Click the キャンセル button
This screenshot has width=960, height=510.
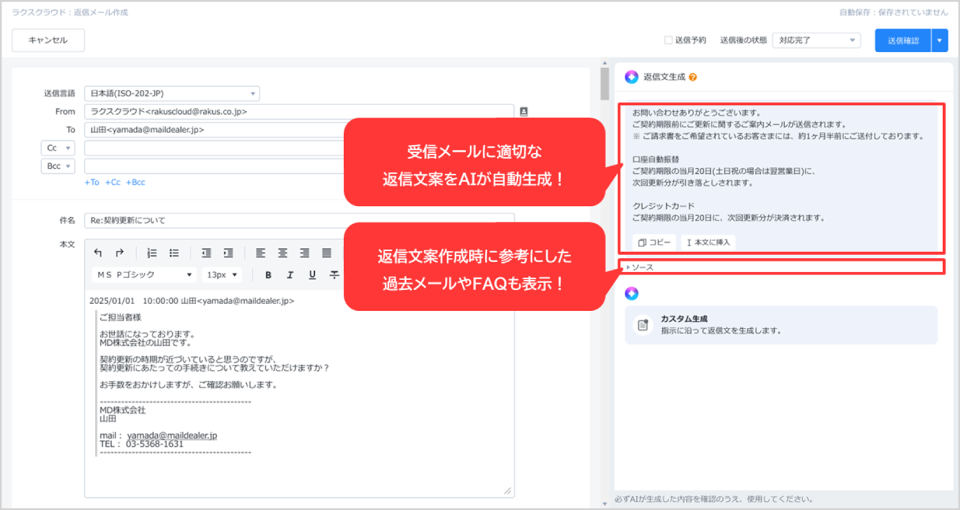48,40
